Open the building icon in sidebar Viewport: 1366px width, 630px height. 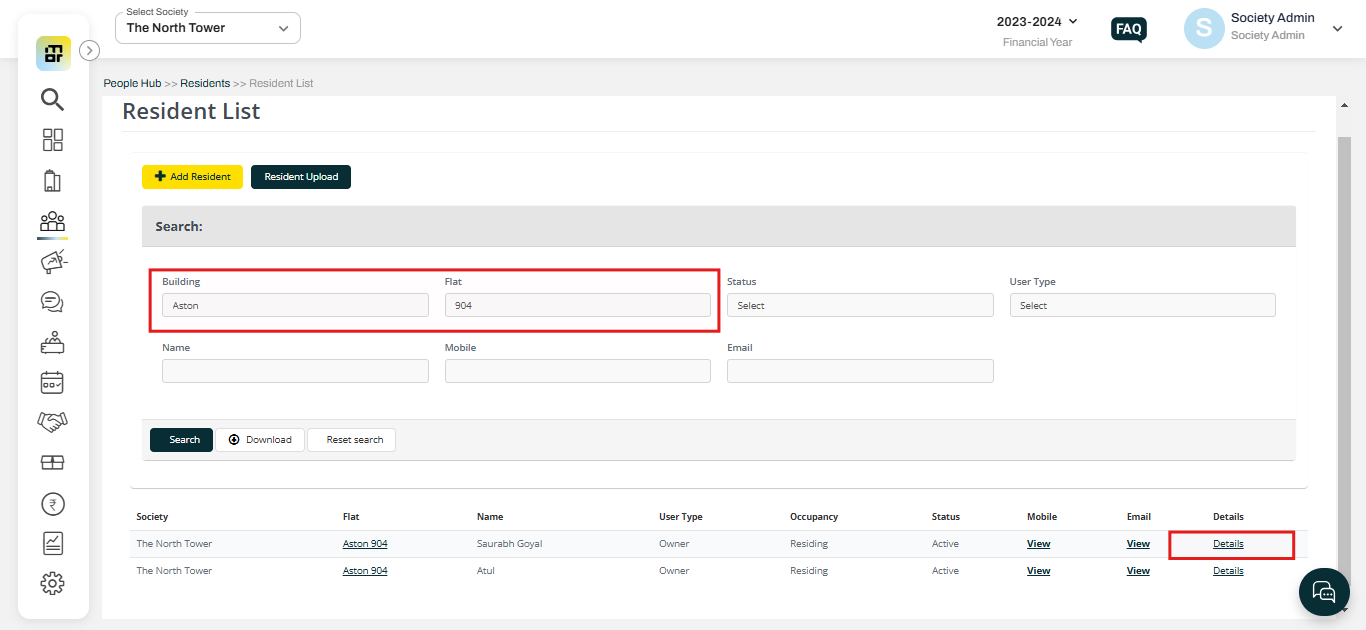[x=53, y=181]
